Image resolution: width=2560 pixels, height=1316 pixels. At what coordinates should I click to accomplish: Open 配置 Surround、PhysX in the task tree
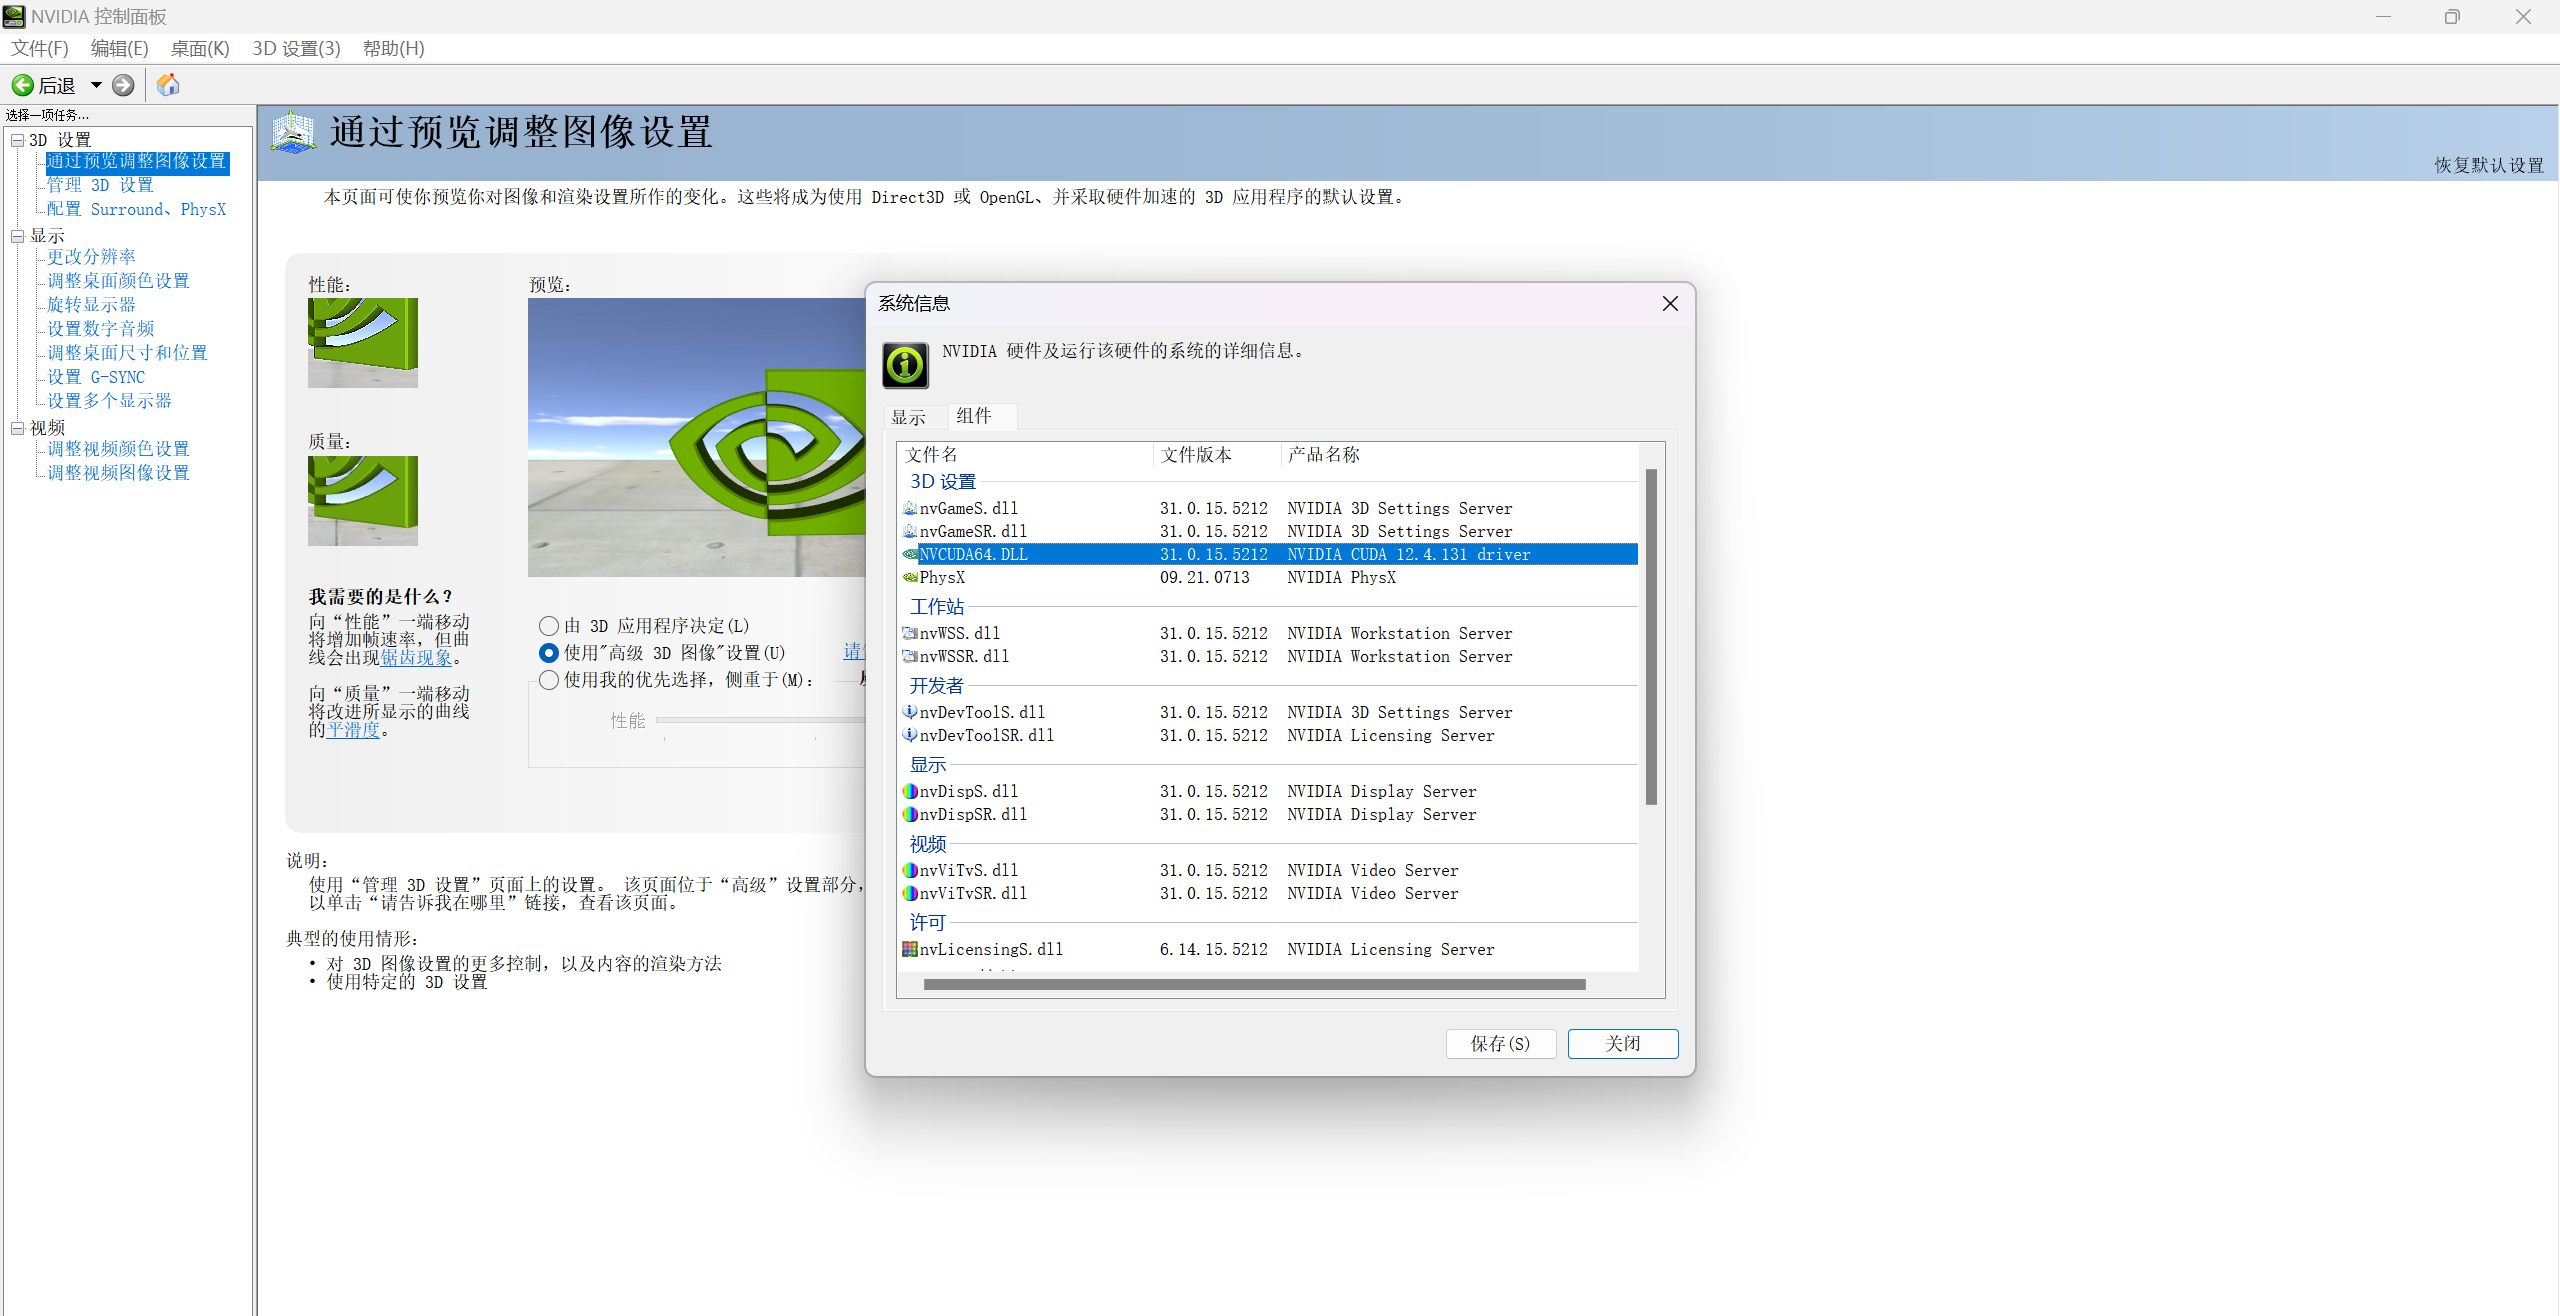point(137,209)
